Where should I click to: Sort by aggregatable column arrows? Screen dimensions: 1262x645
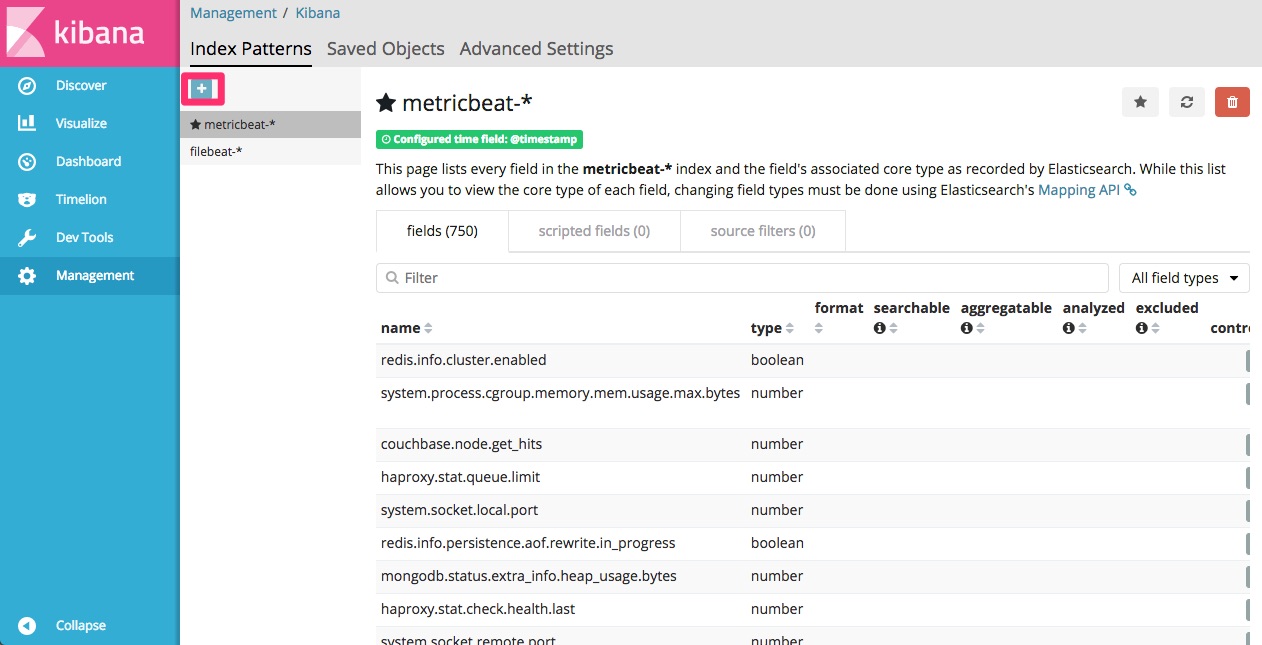point(980,328)
